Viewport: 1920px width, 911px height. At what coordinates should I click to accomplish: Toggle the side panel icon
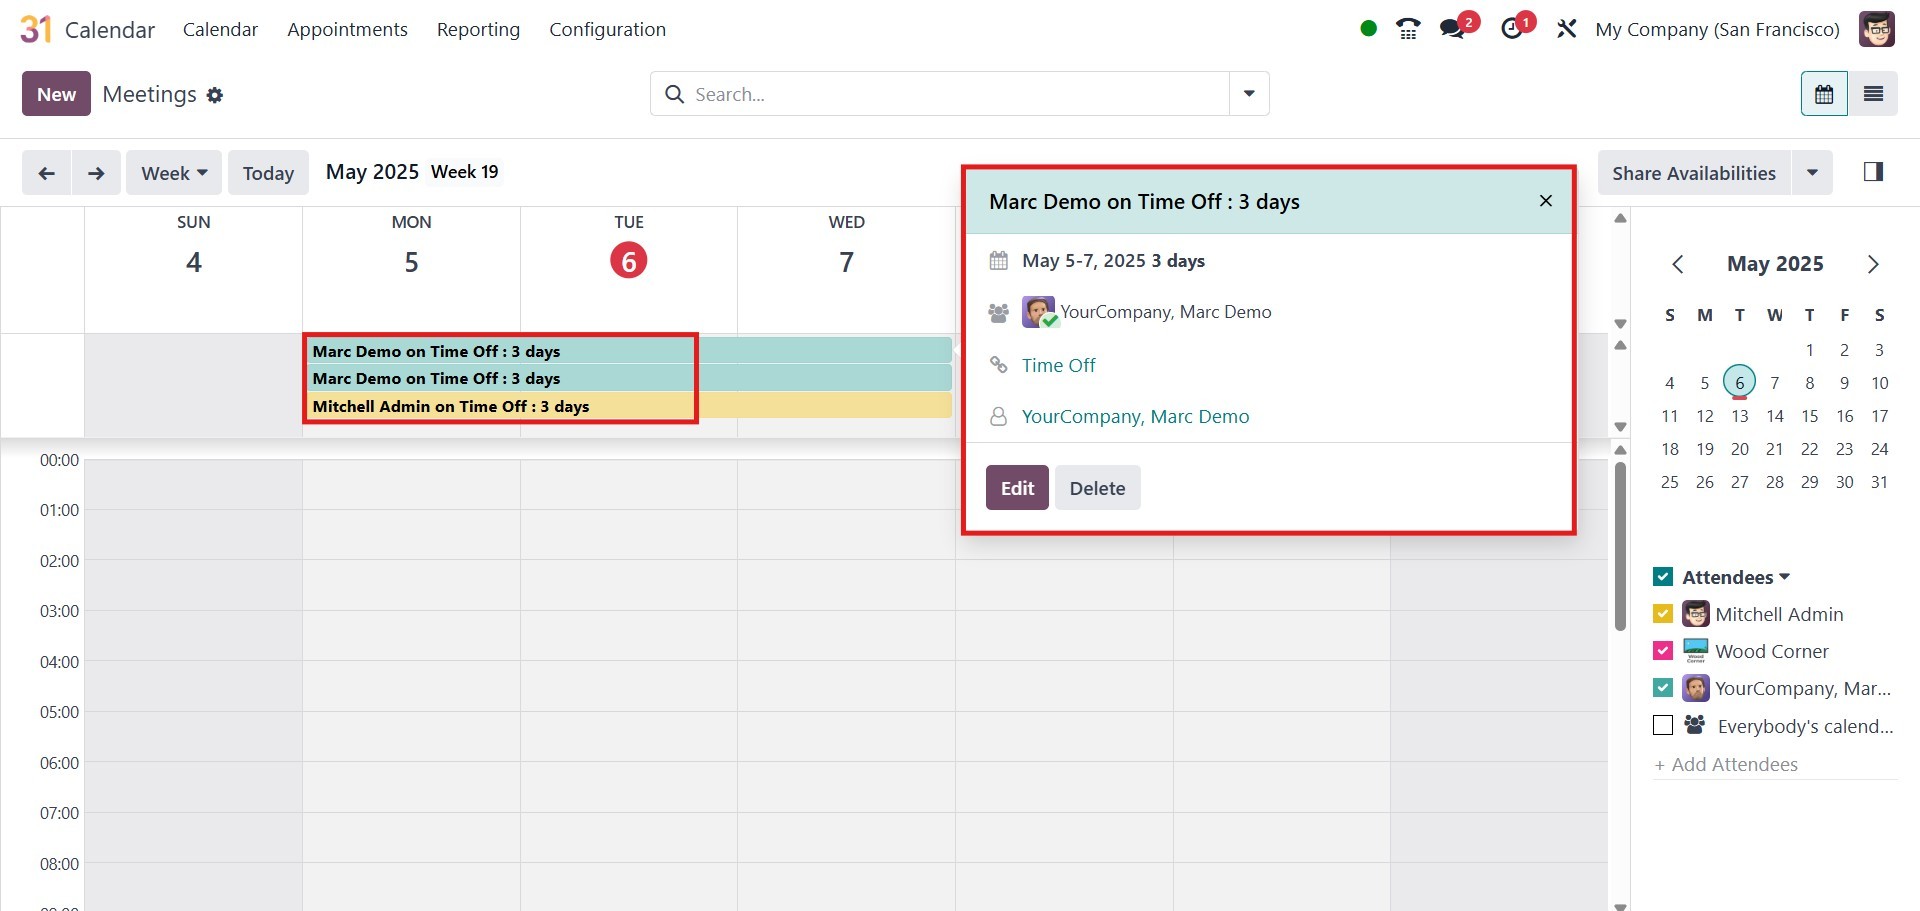[x=1874, y=172]
